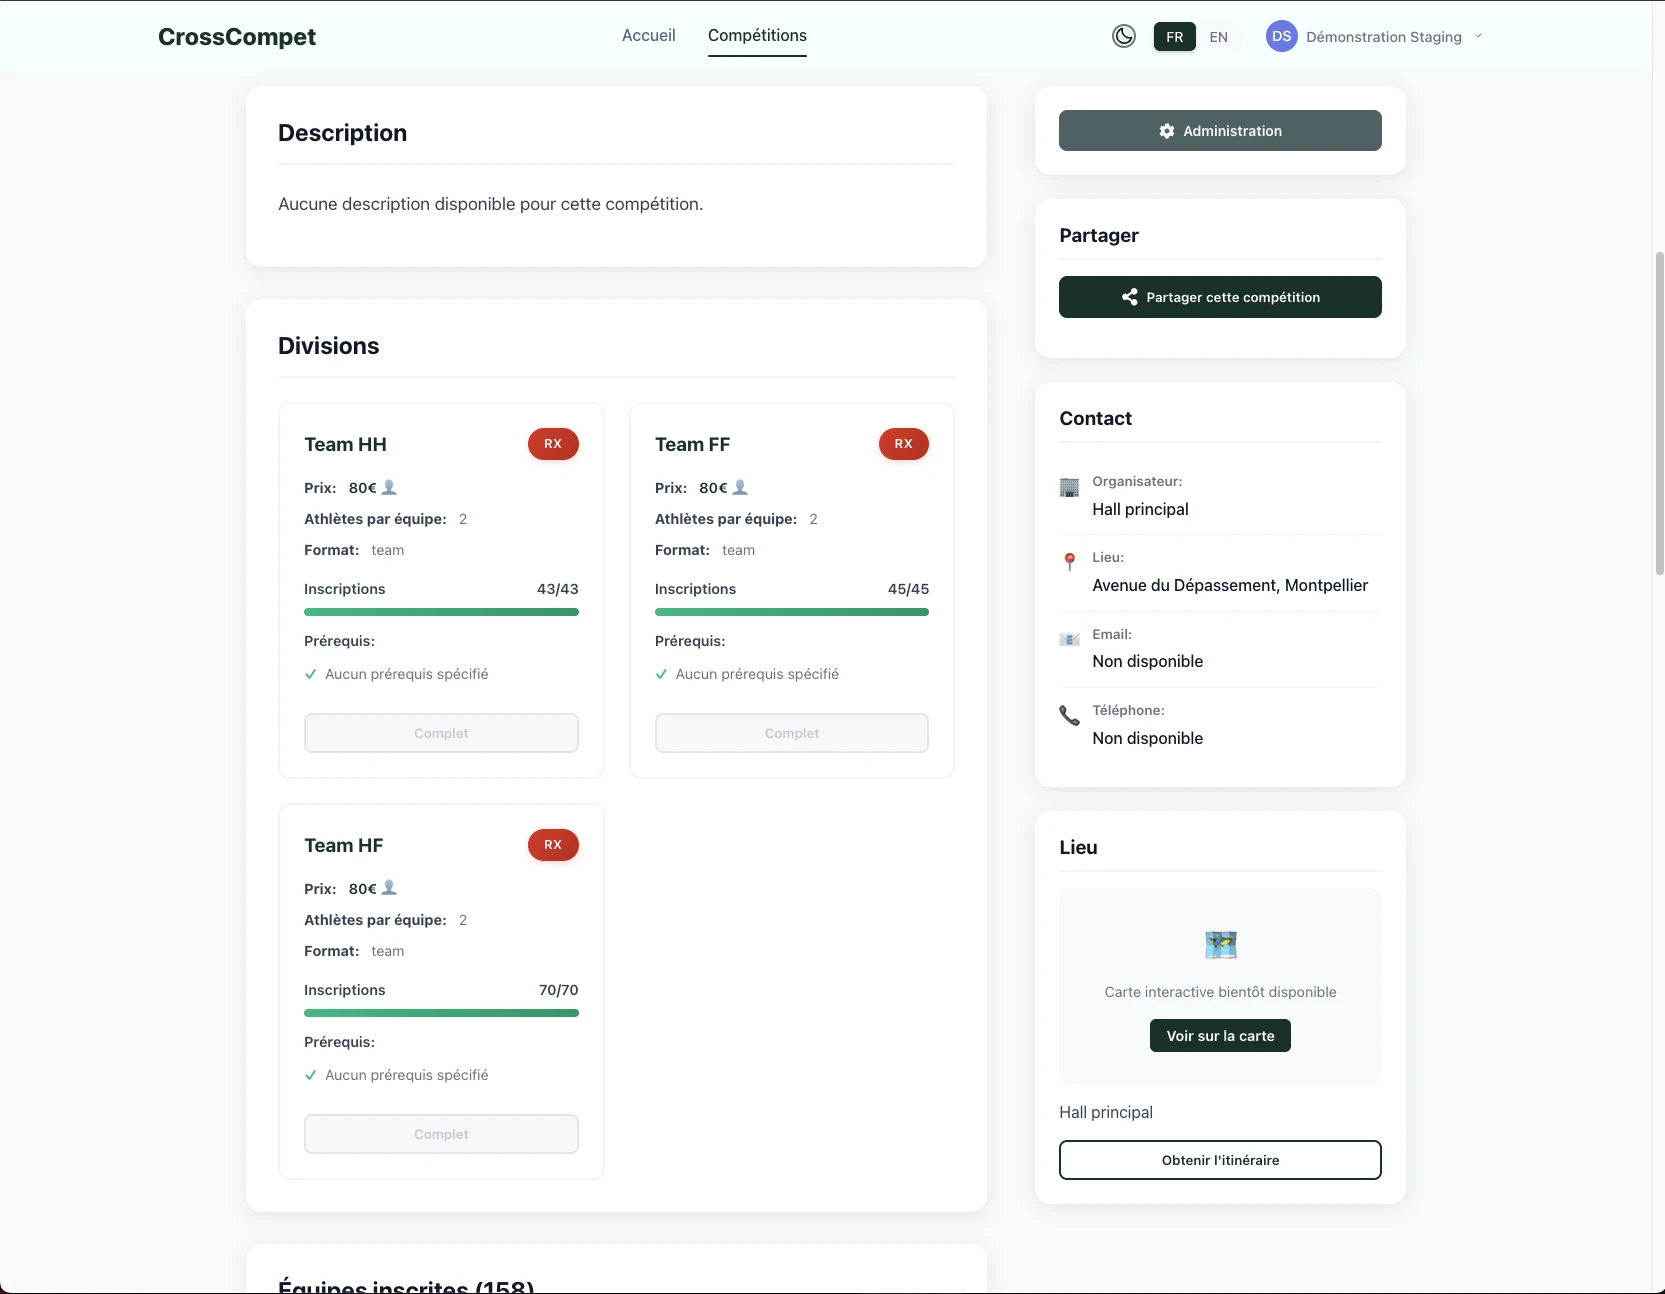Screen dimensions: 1665x1294
Task: Click Partager cette compétition button
Action: click(x=1220, y=297)
